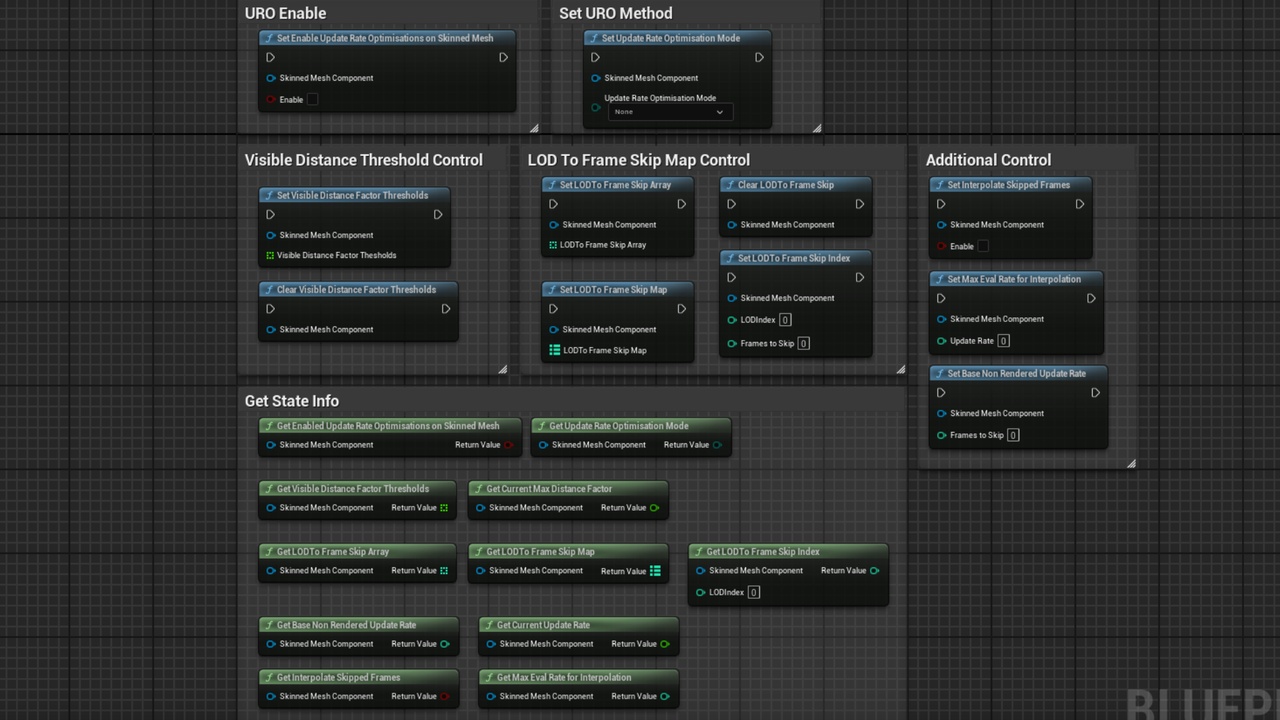
Task: Click output exec pin of Set Update Rate Optimisation Mode
Action: click(759, 58)
